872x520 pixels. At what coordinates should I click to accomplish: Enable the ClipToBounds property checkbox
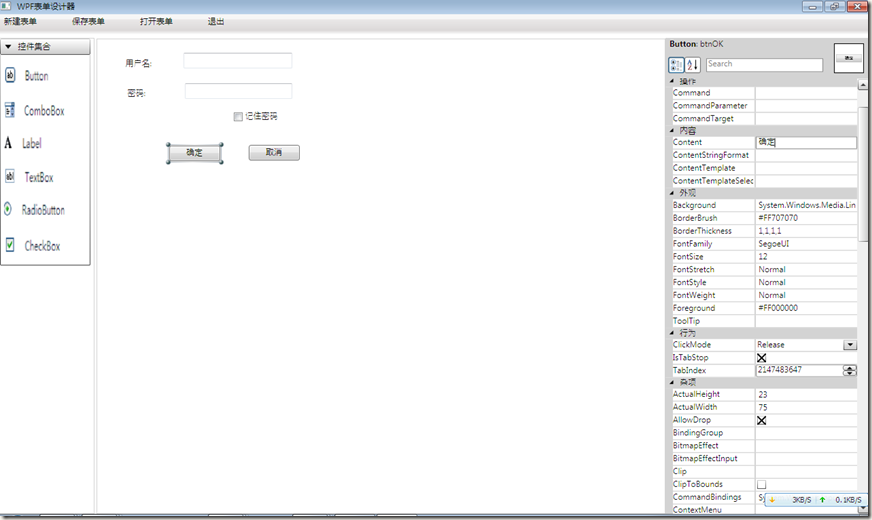coord(761,484)
